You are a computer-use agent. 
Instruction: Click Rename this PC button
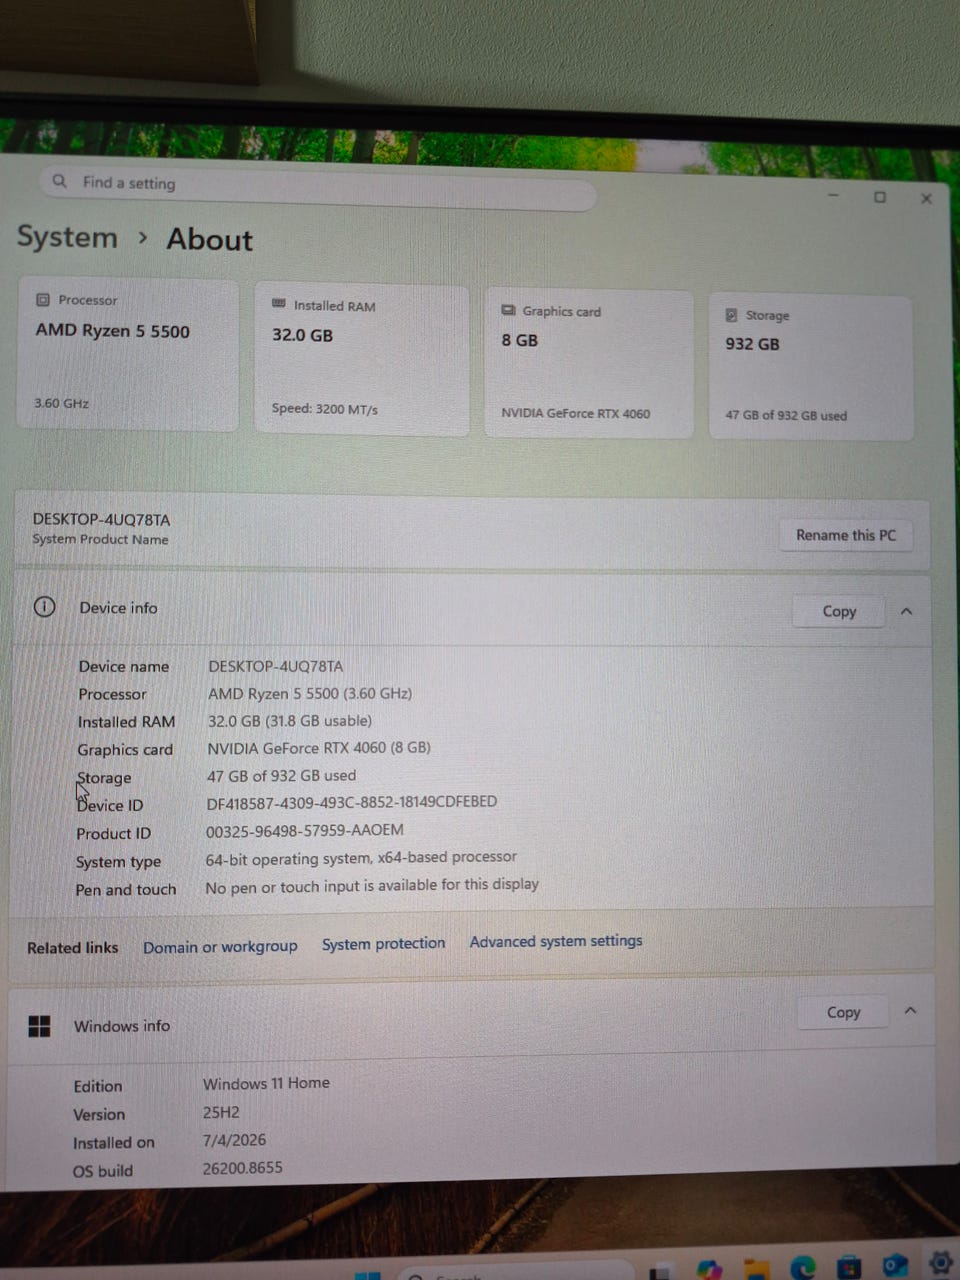click(846, 535)
